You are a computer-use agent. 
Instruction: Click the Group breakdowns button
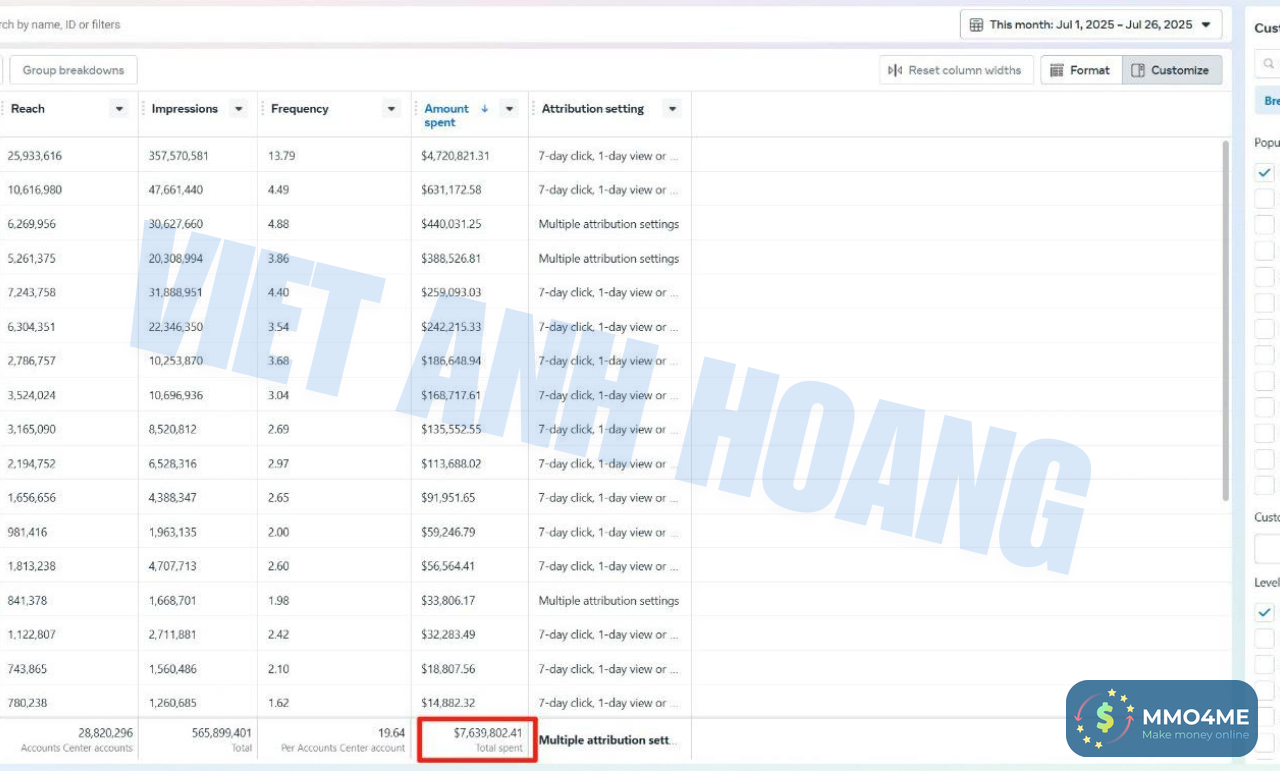point(73,70)
